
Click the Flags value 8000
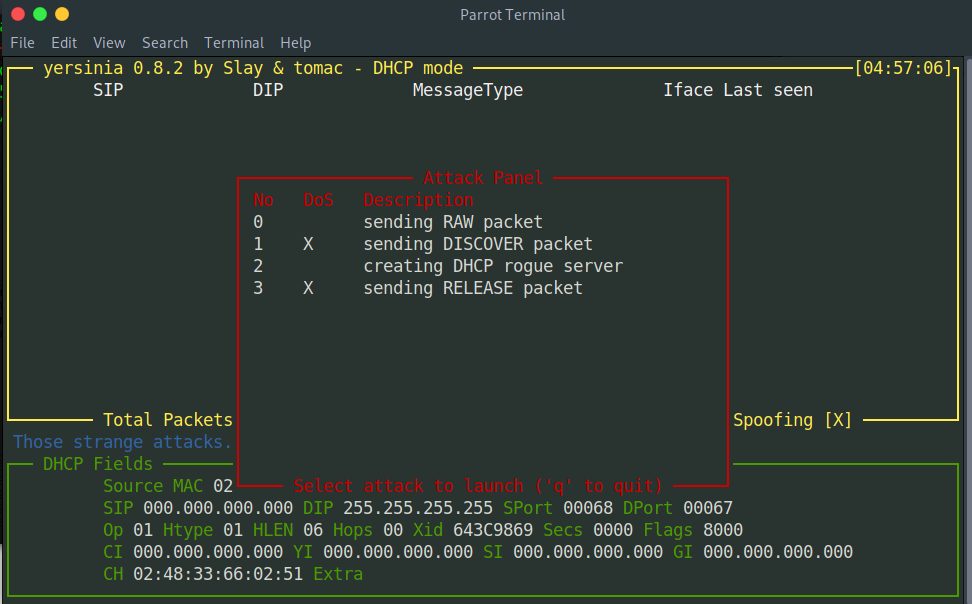point(723,530)
